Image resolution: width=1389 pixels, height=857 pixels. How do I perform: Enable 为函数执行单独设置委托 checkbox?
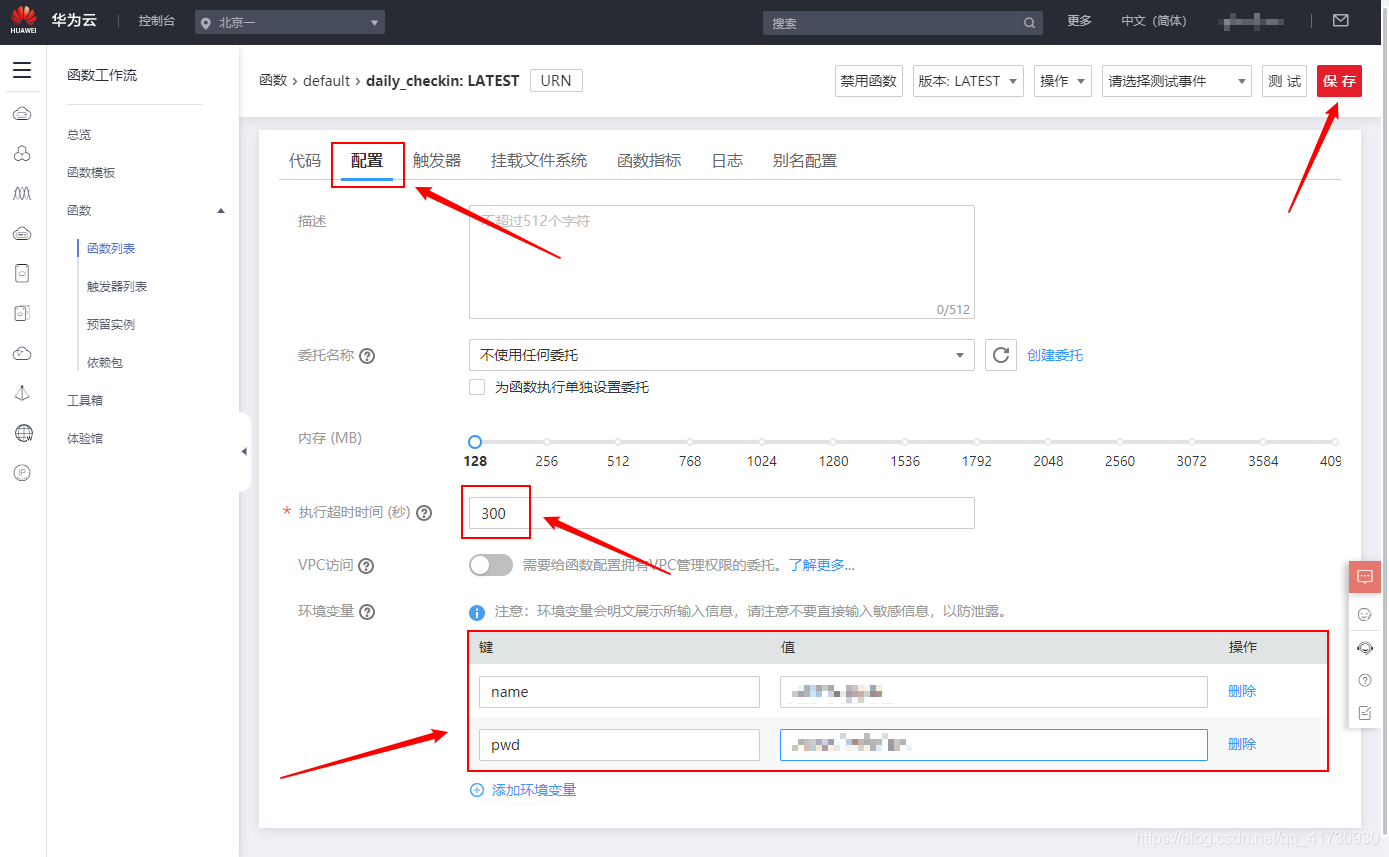(x=477, y=387)
